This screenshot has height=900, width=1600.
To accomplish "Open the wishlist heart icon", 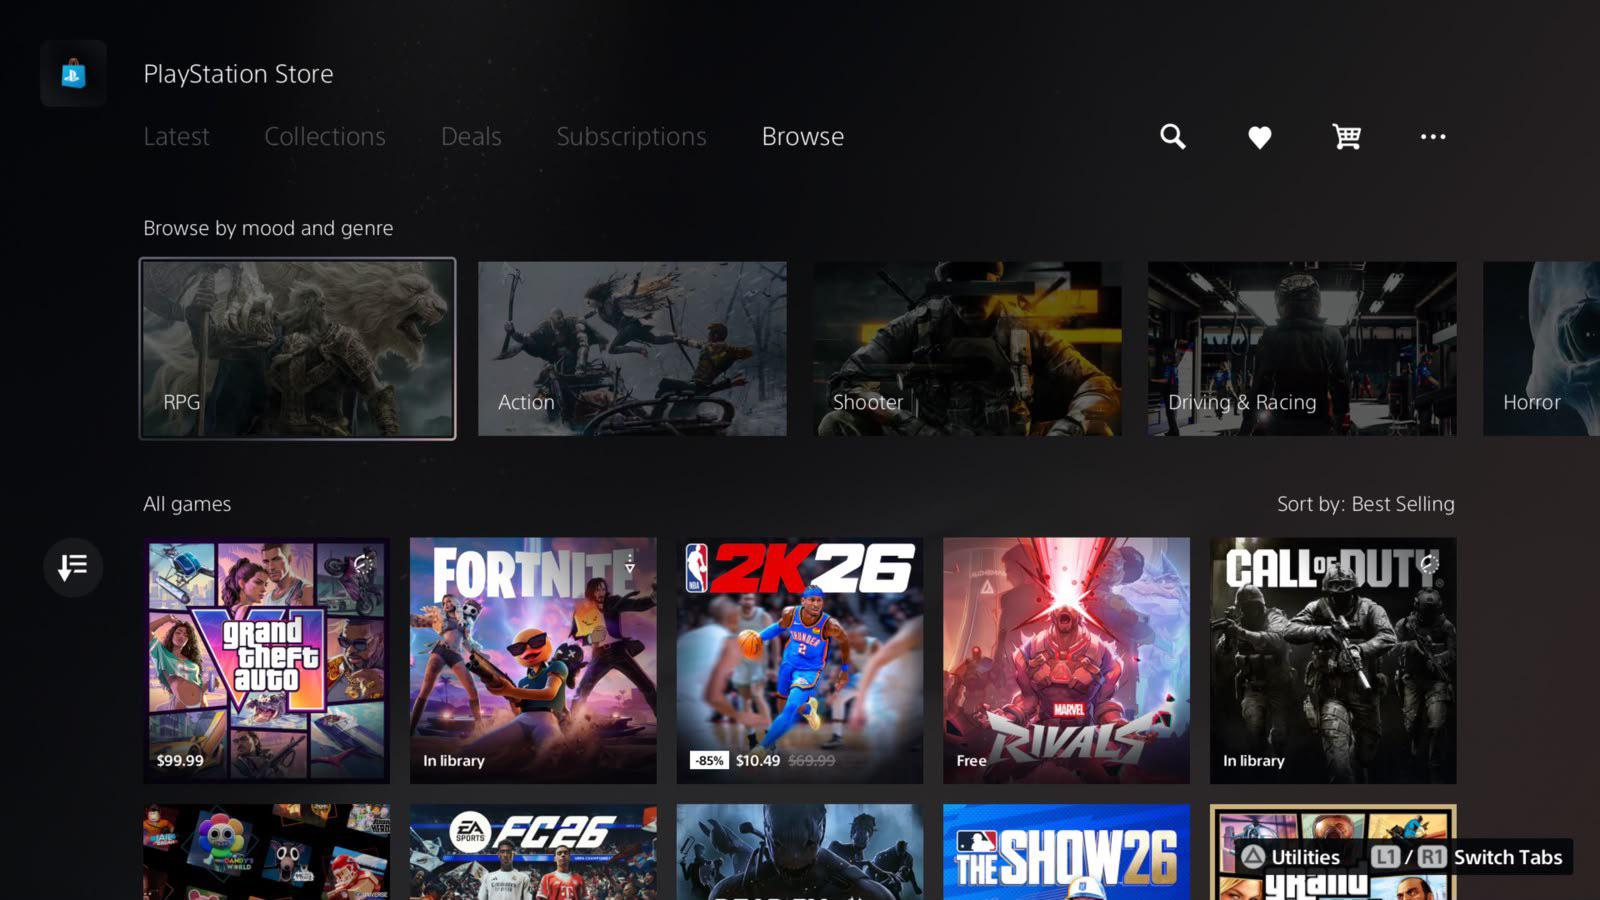I will [x=1260, y=137].
